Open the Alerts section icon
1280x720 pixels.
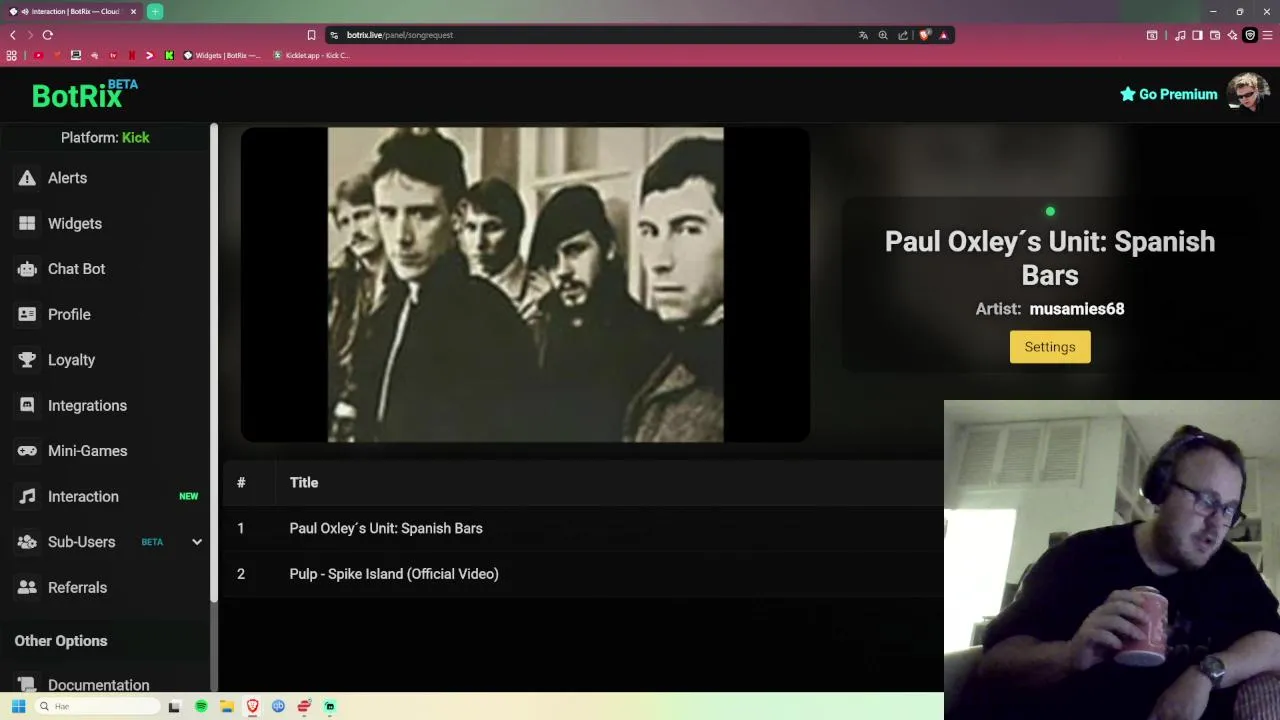[27, 178]
